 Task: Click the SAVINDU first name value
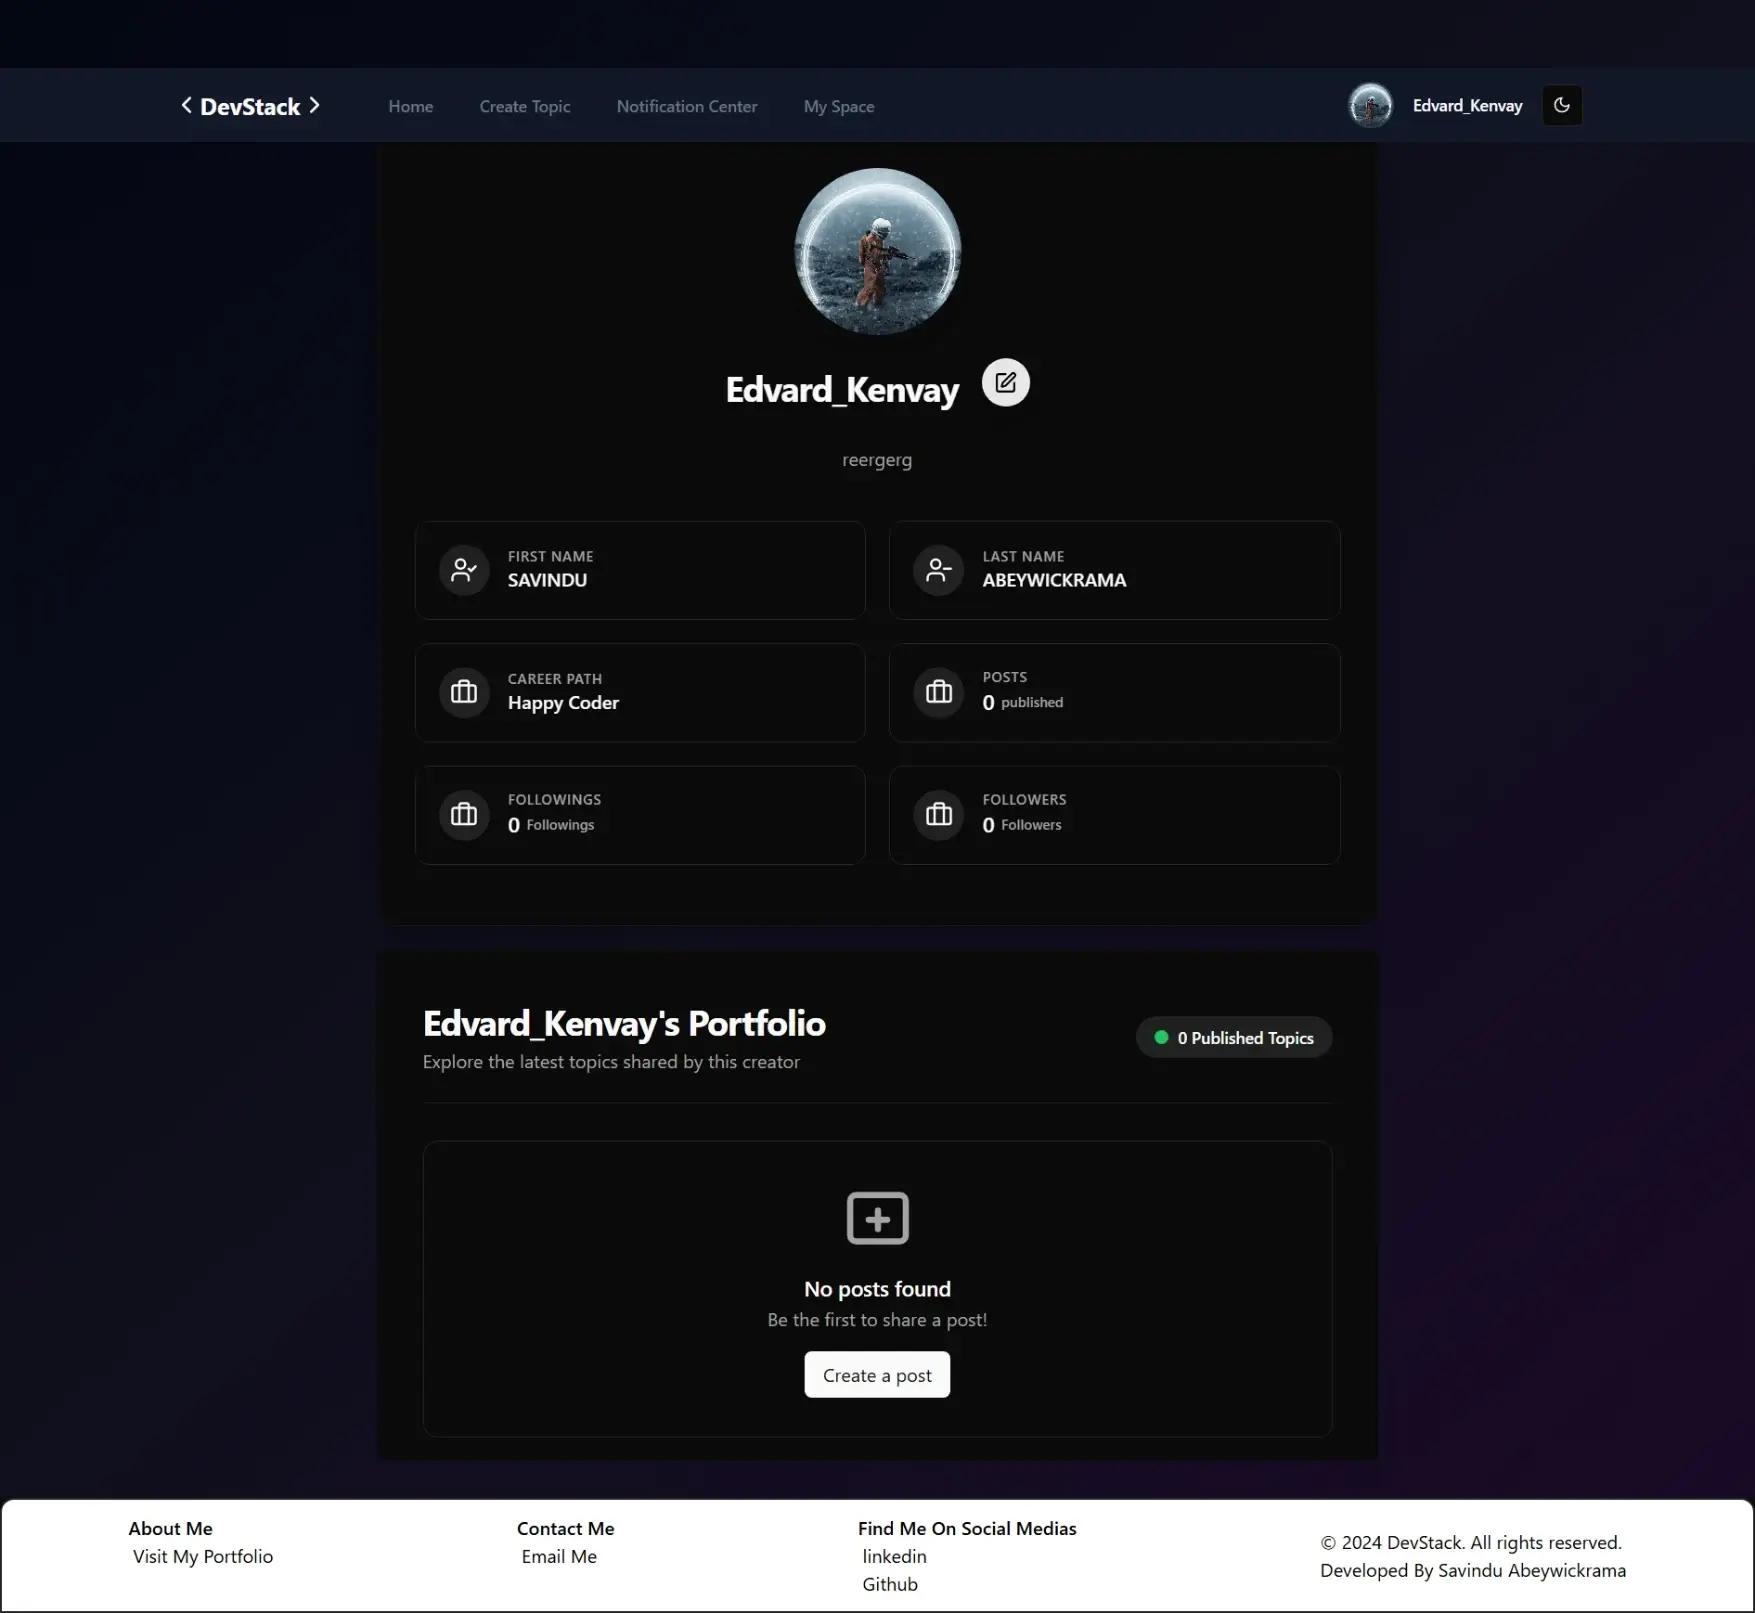547,580
